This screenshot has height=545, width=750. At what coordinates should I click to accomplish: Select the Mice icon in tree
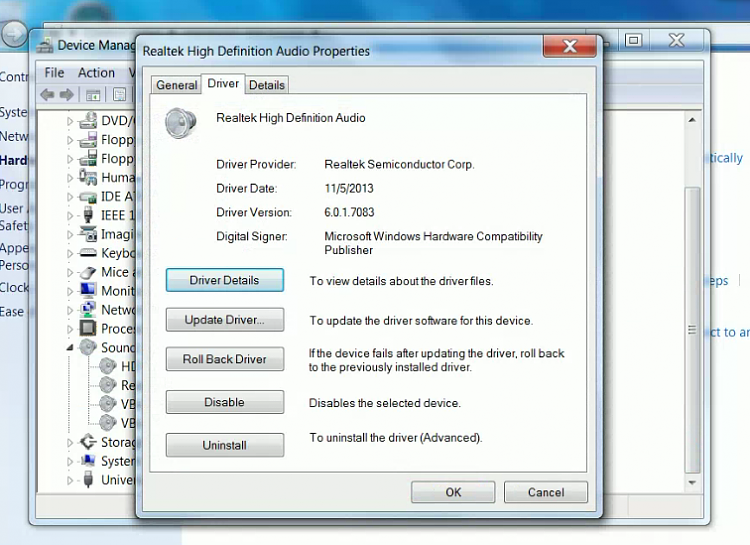[x=88, y=272]
